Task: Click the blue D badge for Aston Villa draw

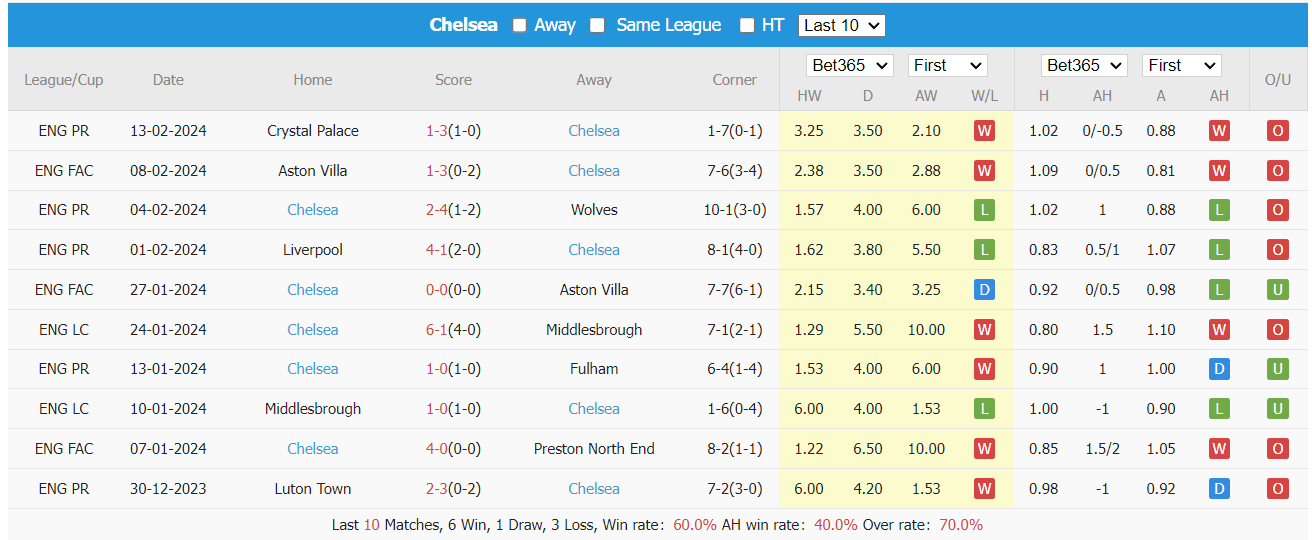Action: (x=984, y=290)
